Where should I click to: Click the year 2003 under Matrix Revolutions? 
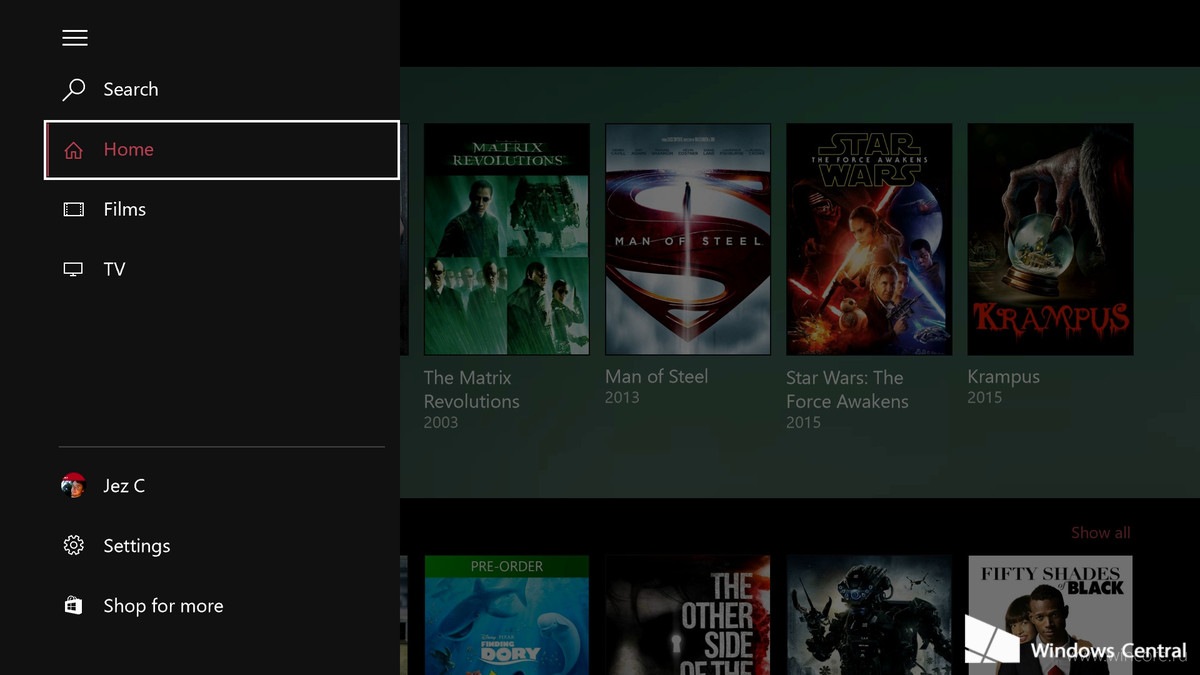pyautogui.click(x=441, y=423)
